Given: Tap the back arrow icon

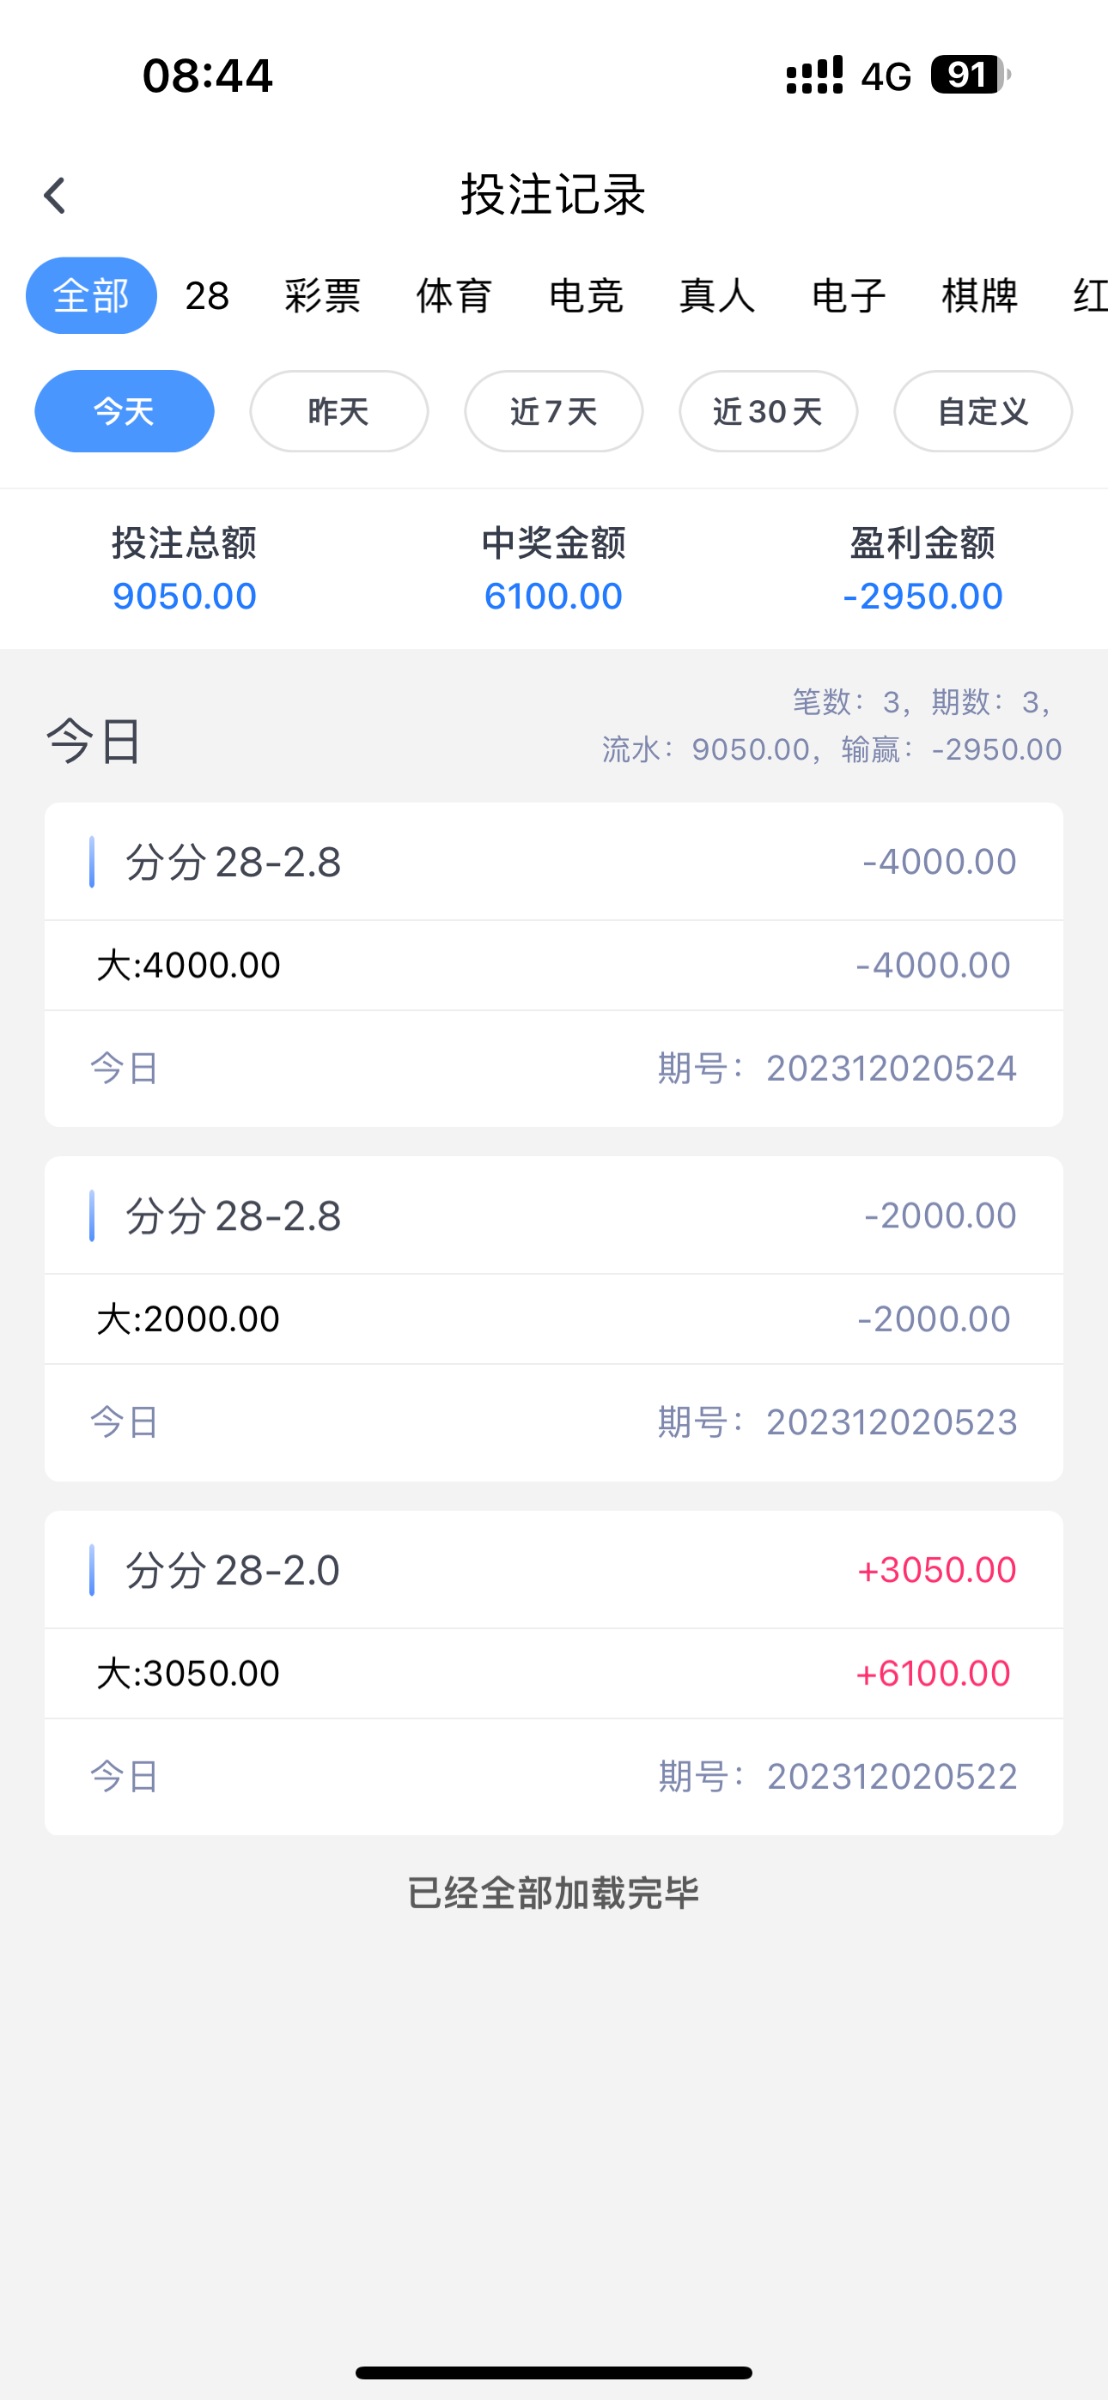Looking at the screenshot, I should coord(55,196).
